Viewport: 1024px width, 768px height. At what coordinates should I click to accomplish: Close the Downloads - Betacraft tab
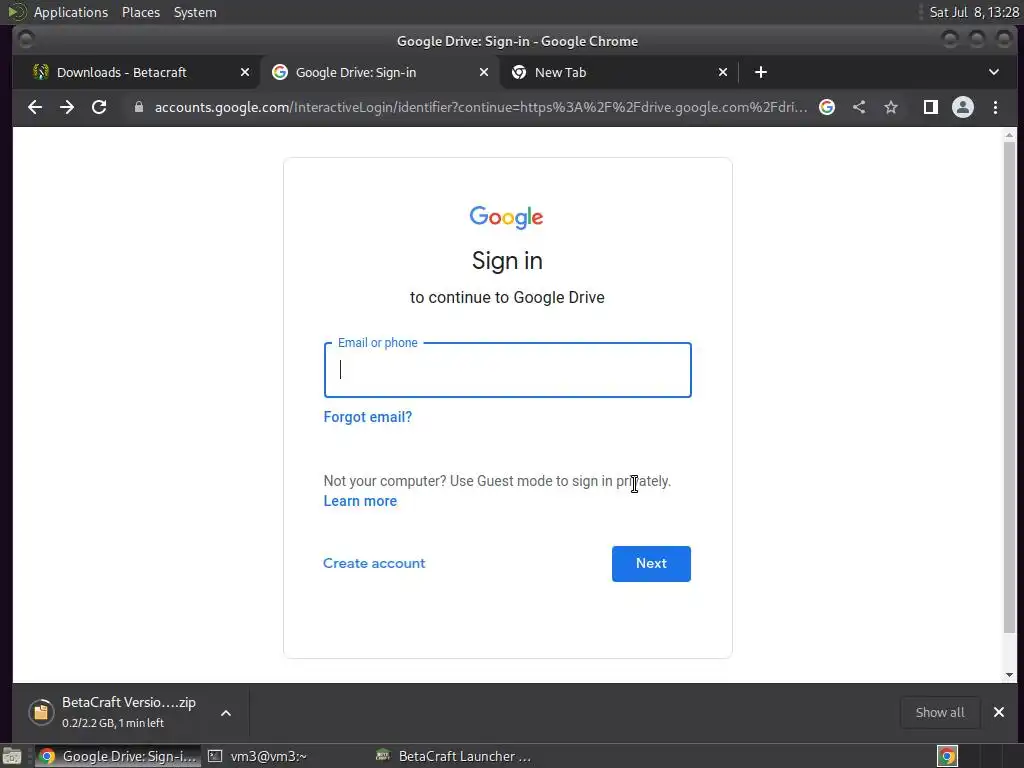pyautogui.click(x=245, y=72)
